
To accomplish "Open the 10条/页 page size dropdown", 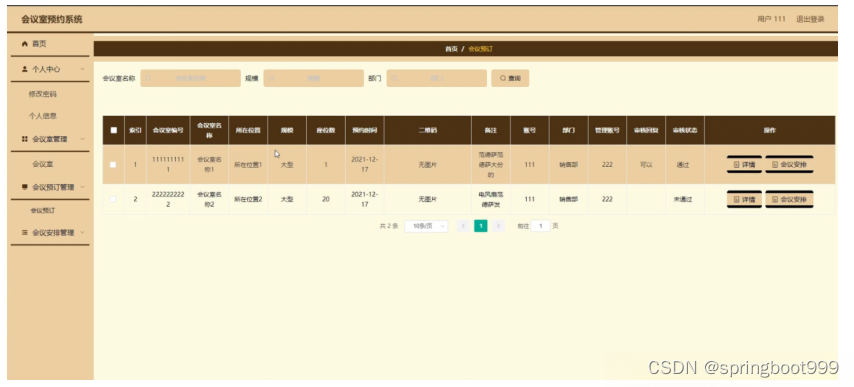I will click(x=426, y=226).
